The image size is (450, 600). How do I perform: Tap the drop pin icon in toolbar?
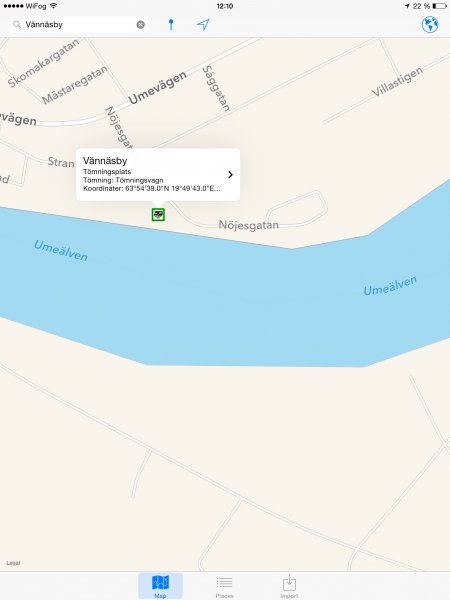coord(171,24)
